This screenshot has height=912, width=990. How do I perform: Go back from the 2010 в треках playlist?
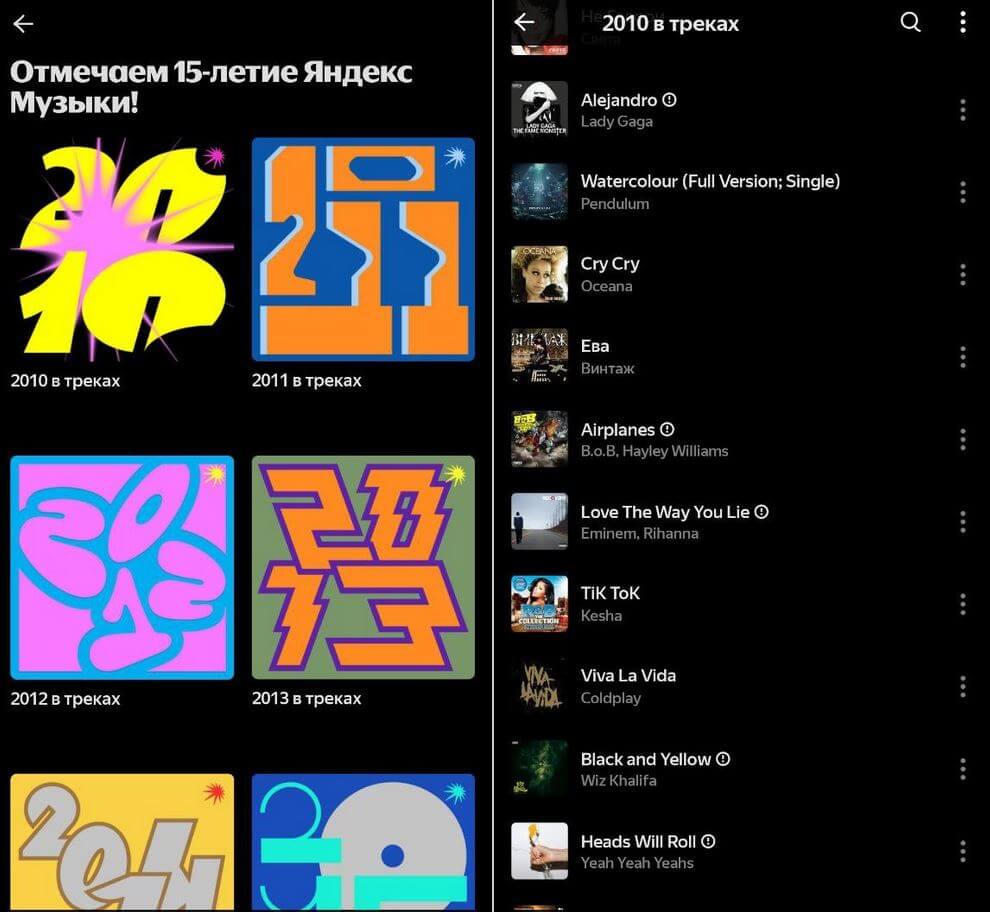[x=524, y=22]
